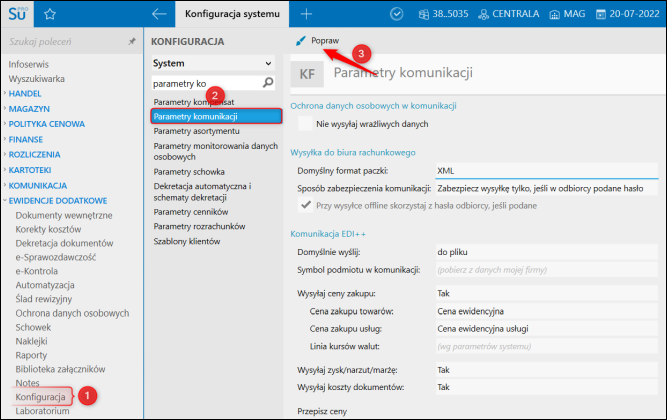The image size is (667, 420).
Task: Open Automatyzacja in sidebar
Action: (45, 285)
